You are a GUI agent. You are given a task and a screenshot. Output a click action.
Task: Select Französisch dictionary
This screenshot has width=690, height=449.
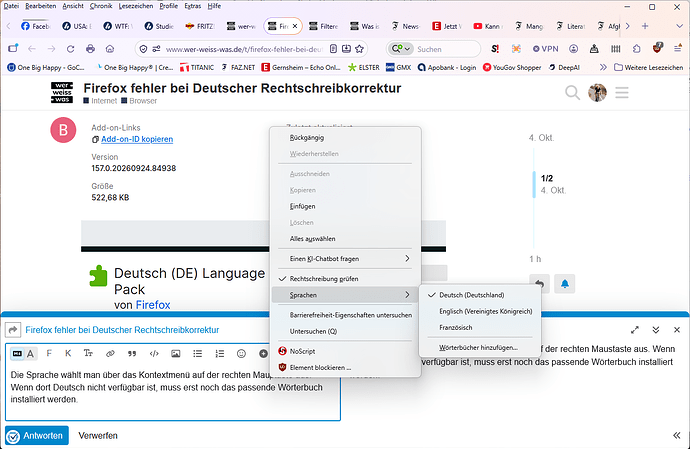(x=480, y=328)
